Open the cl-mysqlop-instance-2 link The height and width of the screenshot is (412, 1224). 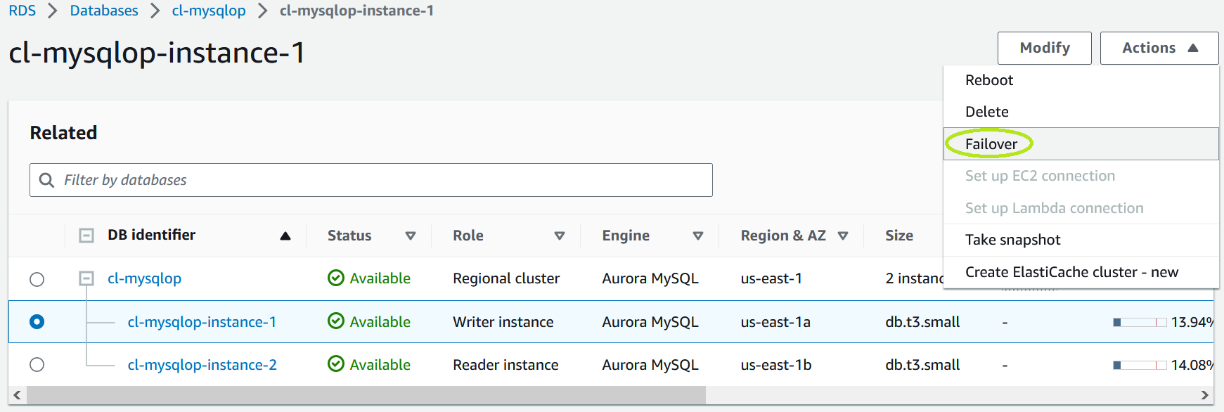202,365
